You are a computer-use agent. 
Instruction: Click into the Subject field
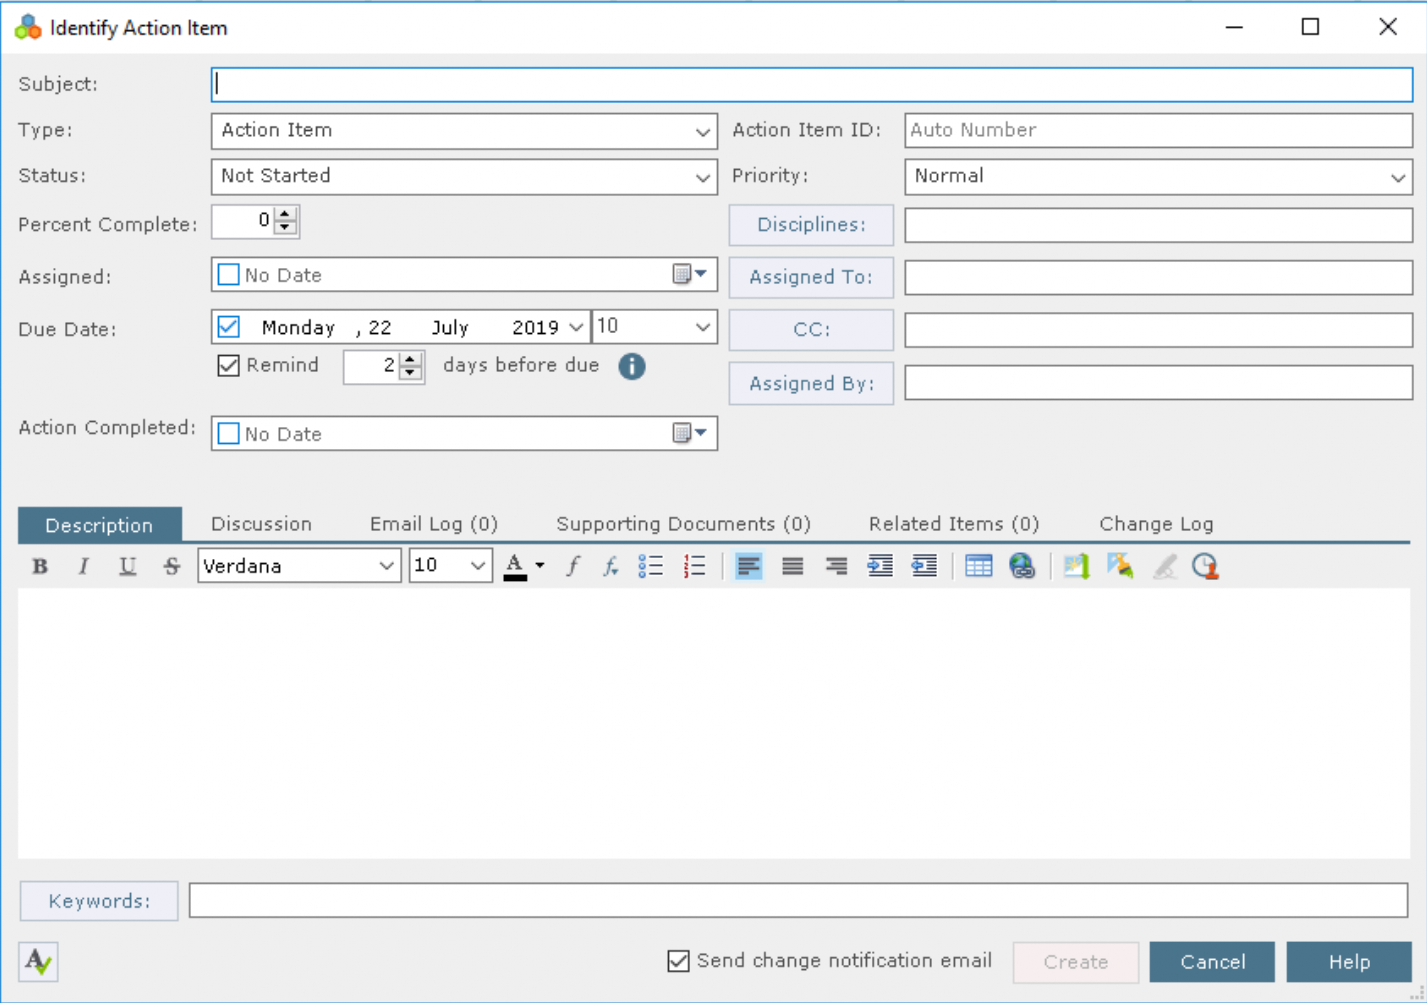pos(812,85)
